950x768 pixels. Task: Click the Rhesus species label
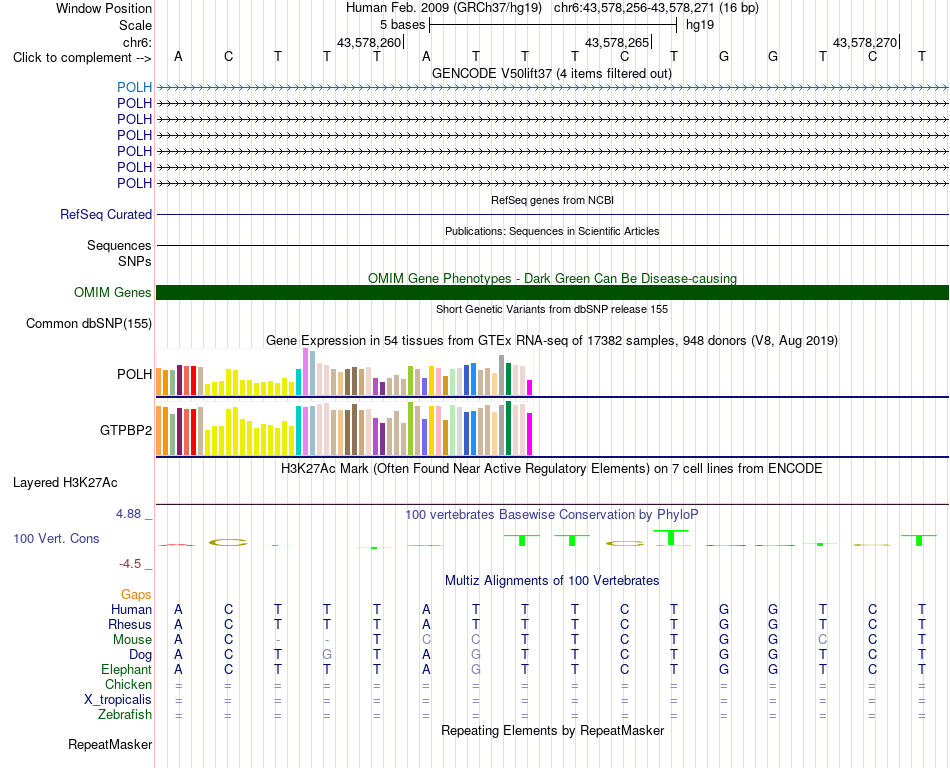(130, 624)
